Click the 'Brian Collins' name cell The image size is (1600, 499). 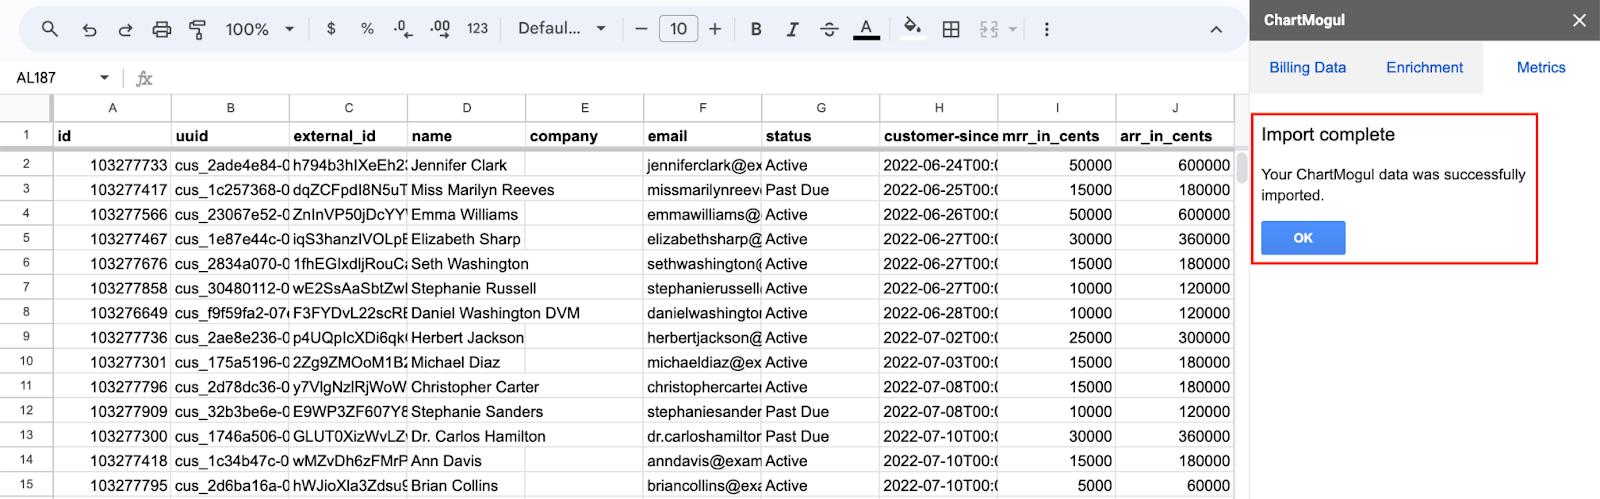(466, 485)
